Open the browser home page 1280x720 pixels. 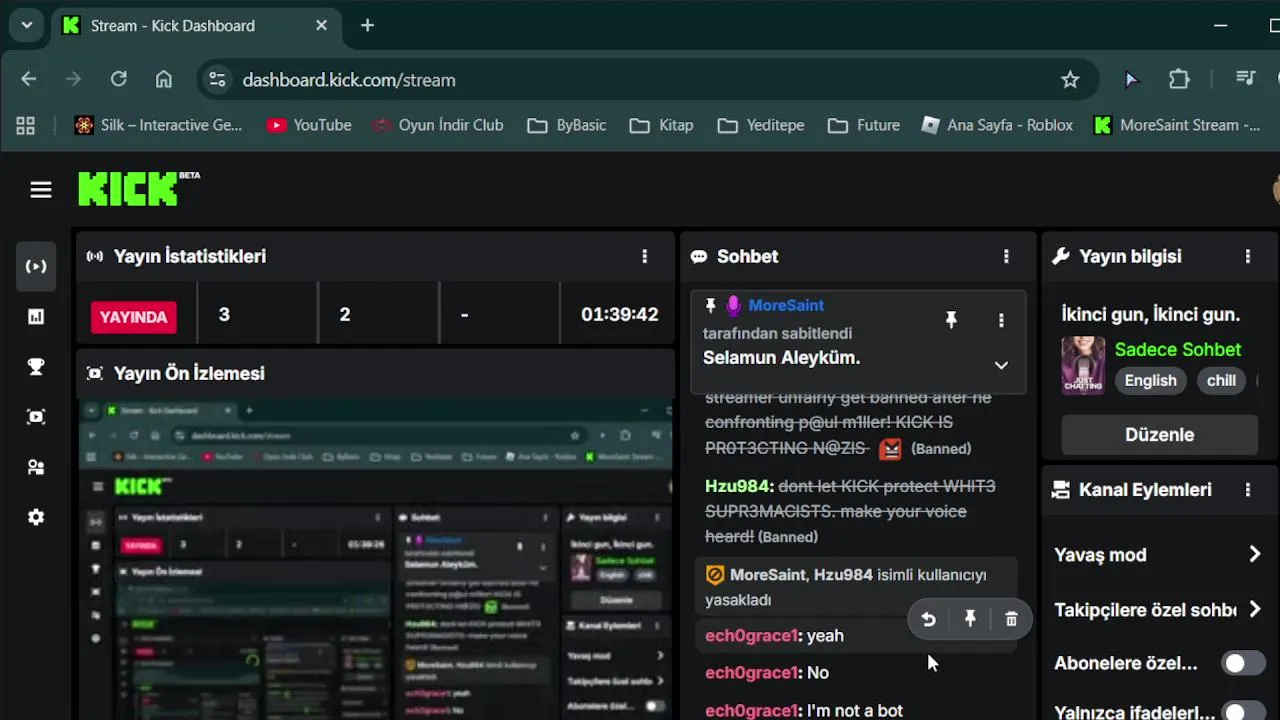pyautogui.click(x=164, y=79)
